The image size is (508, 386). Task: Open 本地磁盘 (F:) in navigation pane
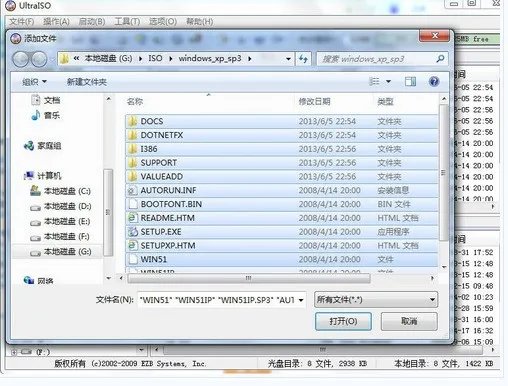[x=60, y=237]
